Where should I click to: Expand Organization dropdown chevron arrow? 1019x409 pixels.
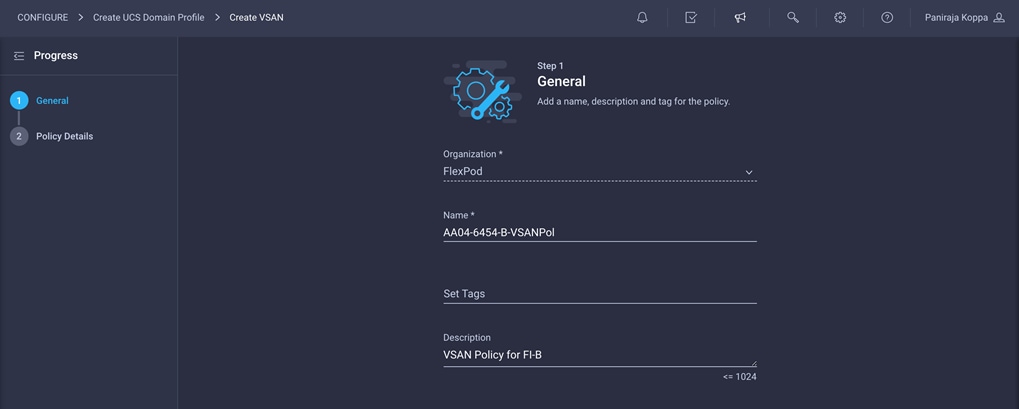pos(749,172)
